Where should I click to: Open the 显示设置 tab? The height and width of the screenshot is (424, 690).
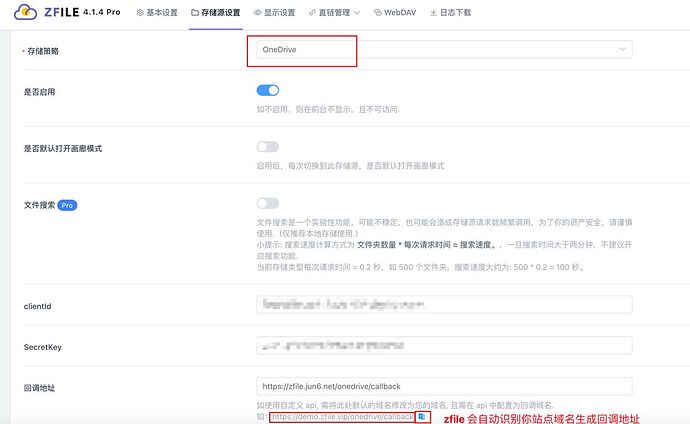pos(275,13)
